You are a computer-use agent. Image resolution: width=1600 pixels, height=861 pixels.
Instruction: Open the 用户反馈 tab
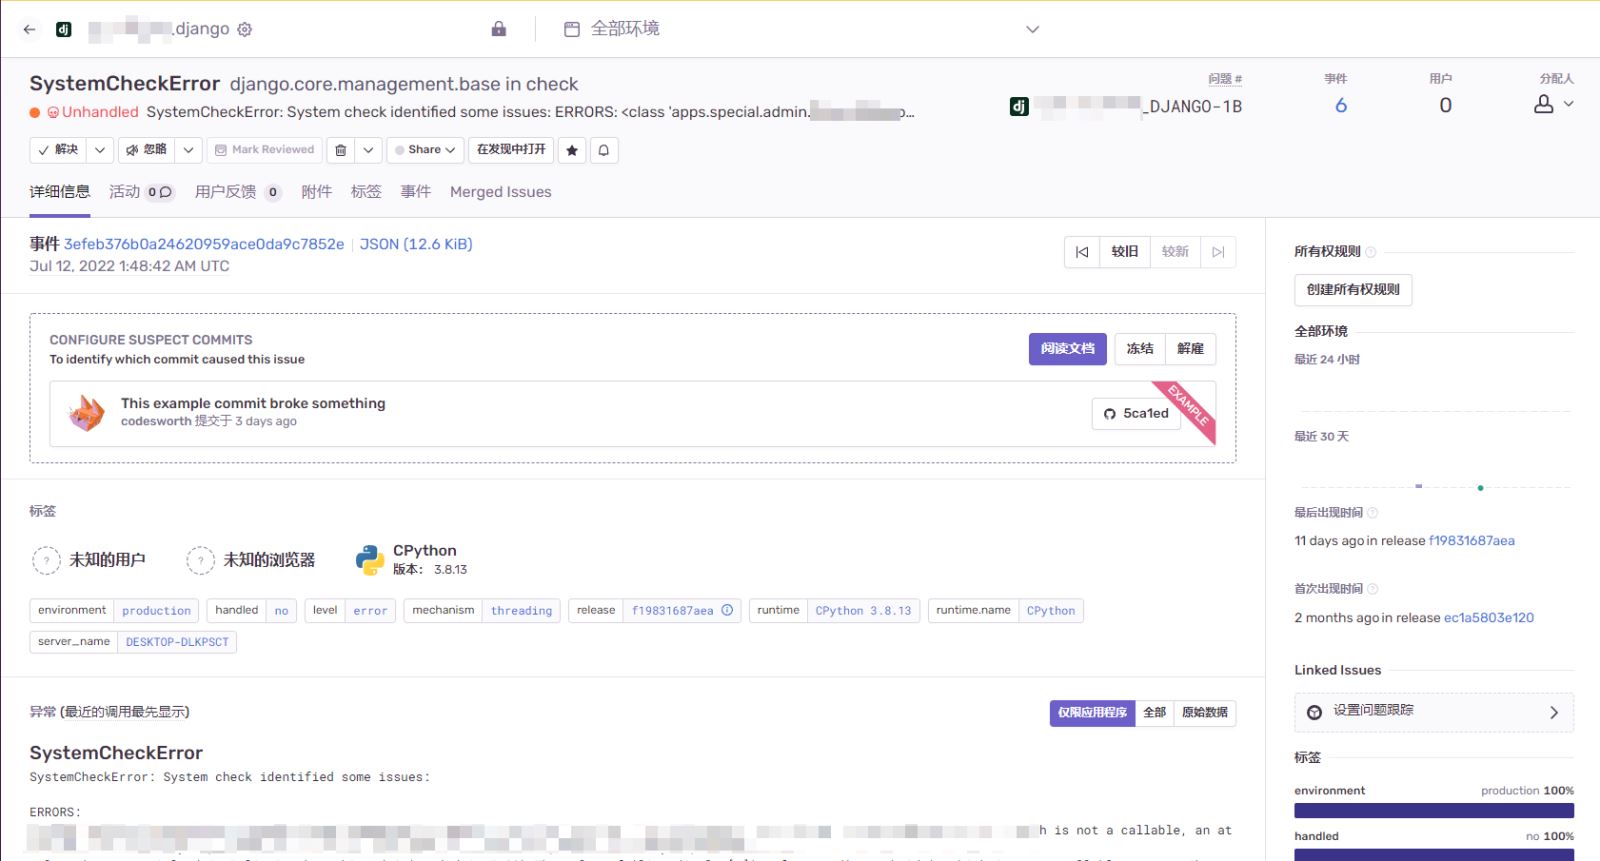225,192
